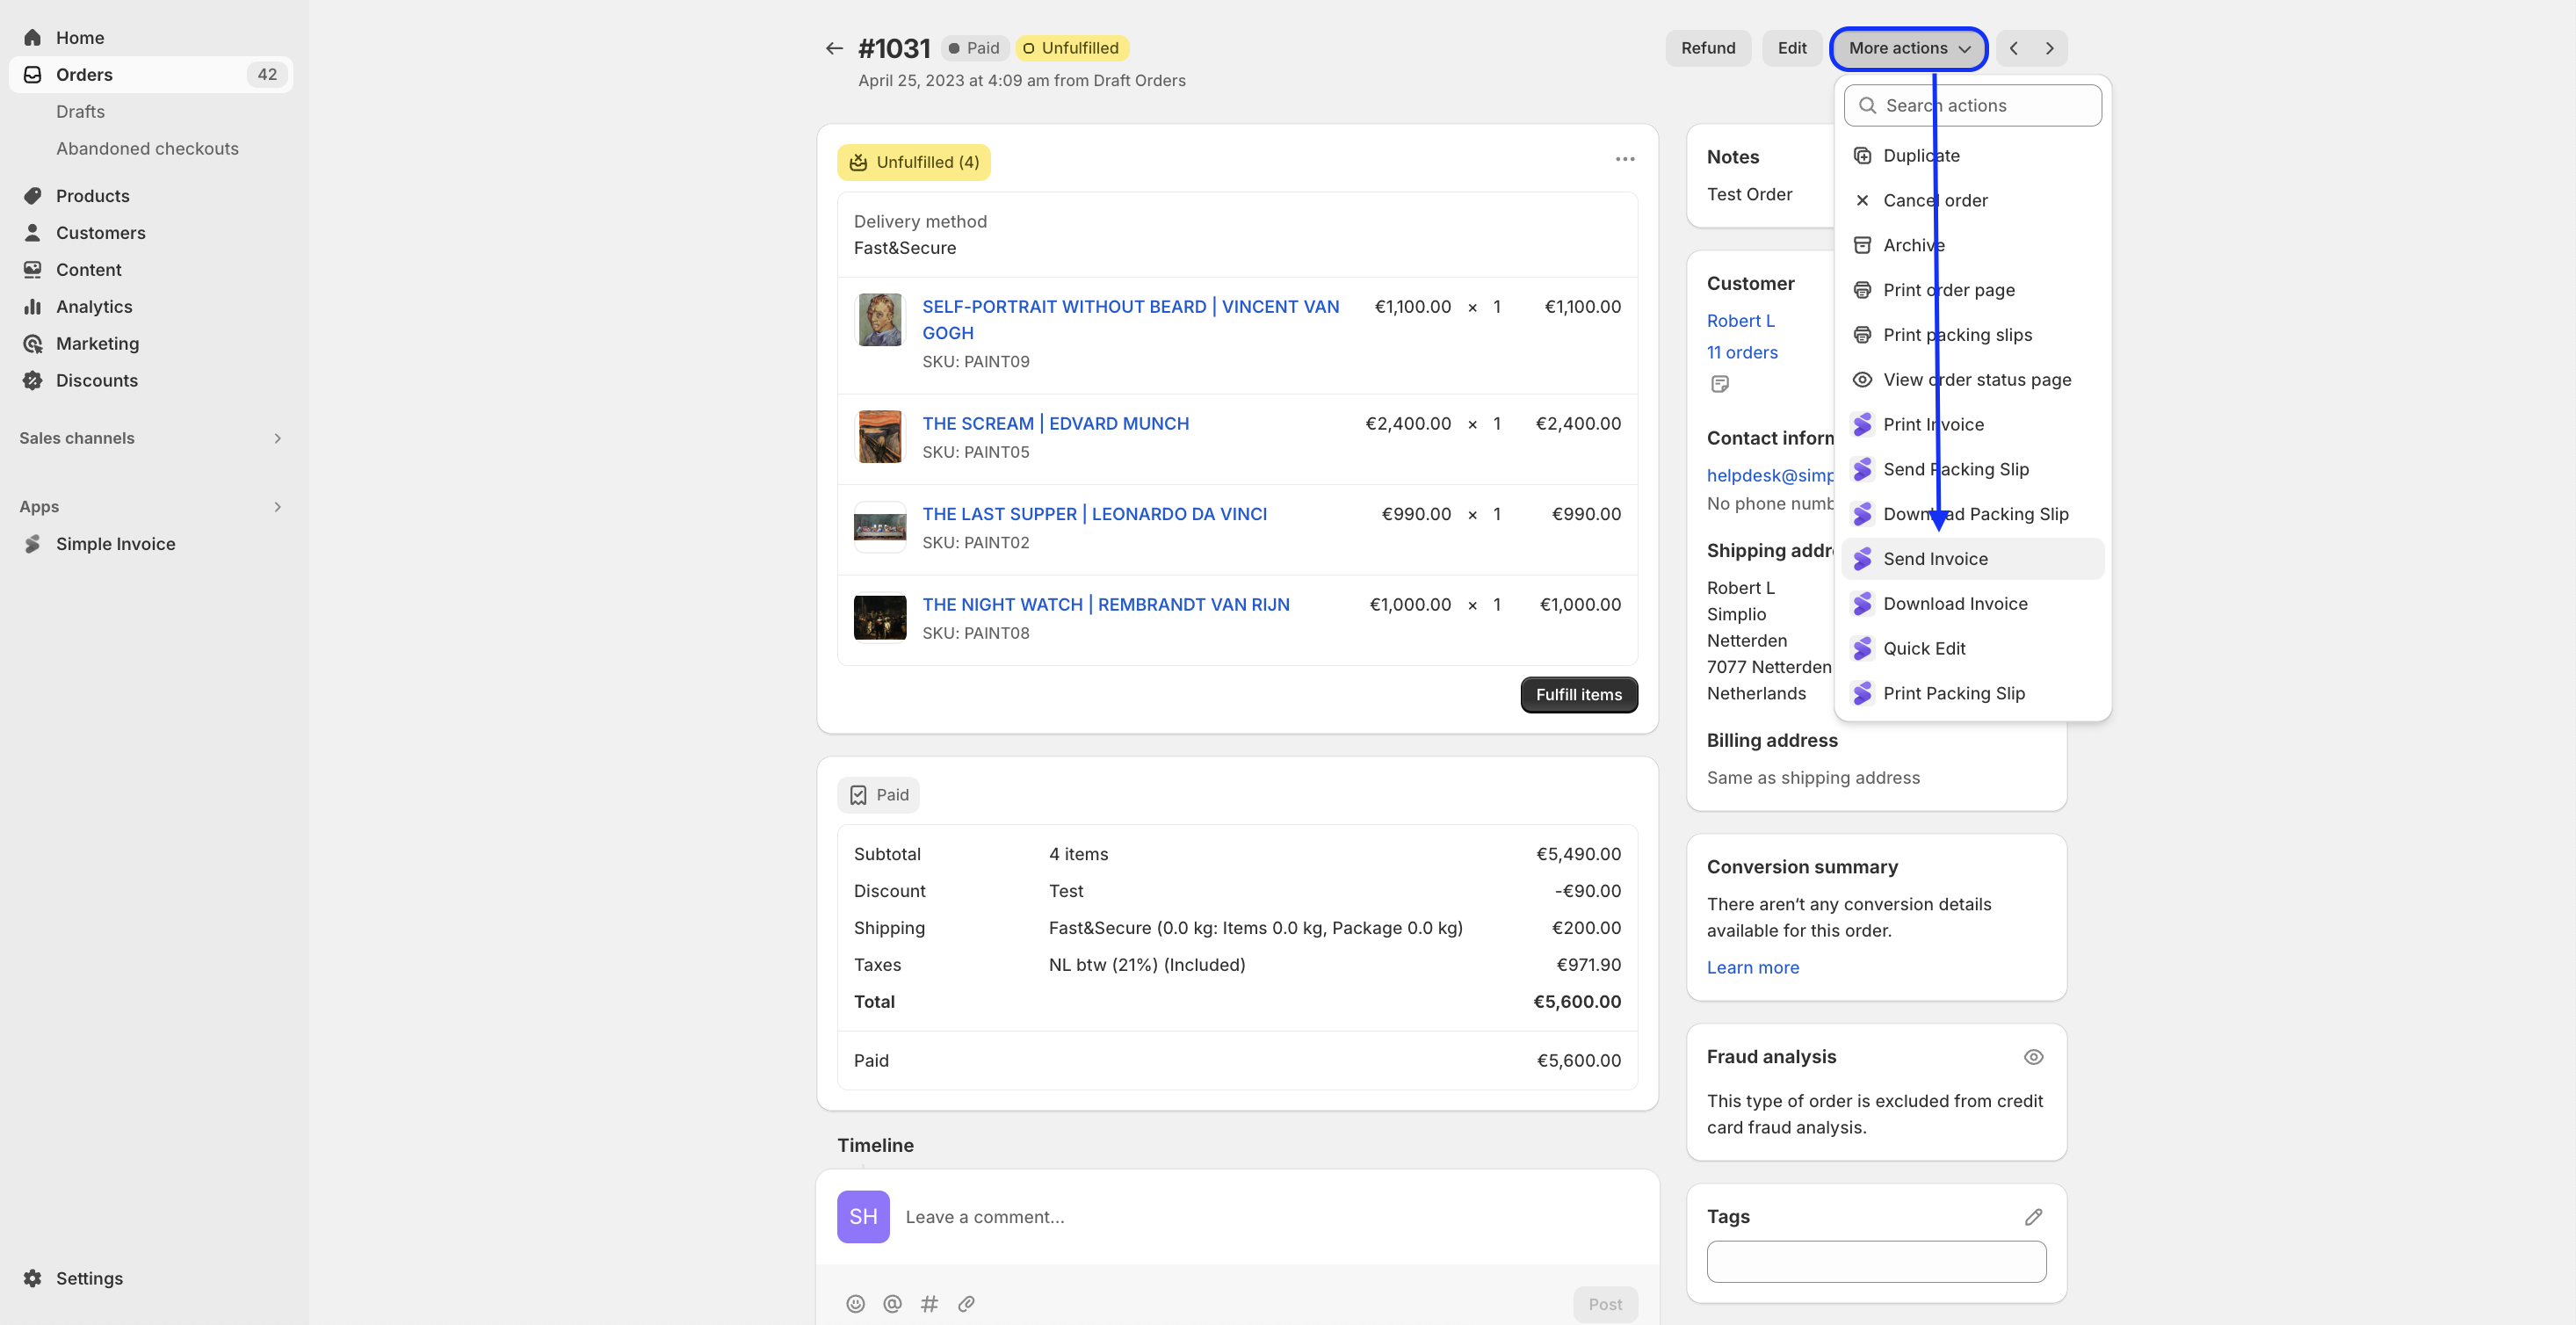
Task: Click the edit tags pencil icon
Action: [2032, 1216]
